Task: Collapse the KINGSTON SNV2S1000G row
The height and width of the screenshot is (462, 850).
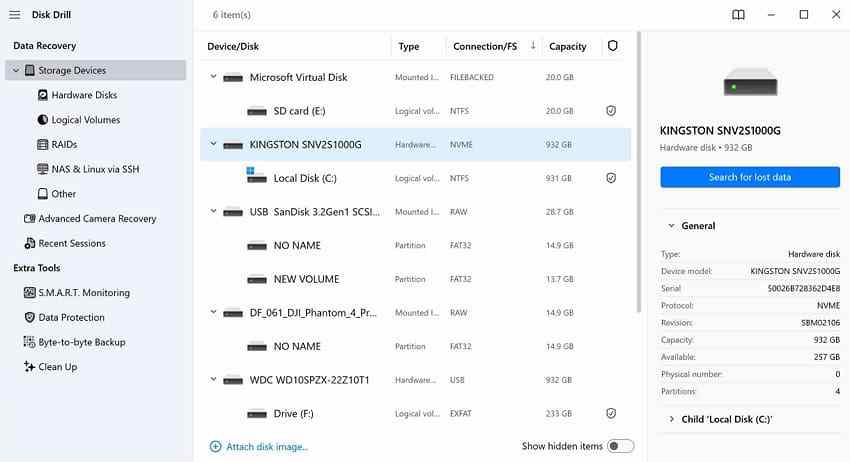Action: pos(214,144)
